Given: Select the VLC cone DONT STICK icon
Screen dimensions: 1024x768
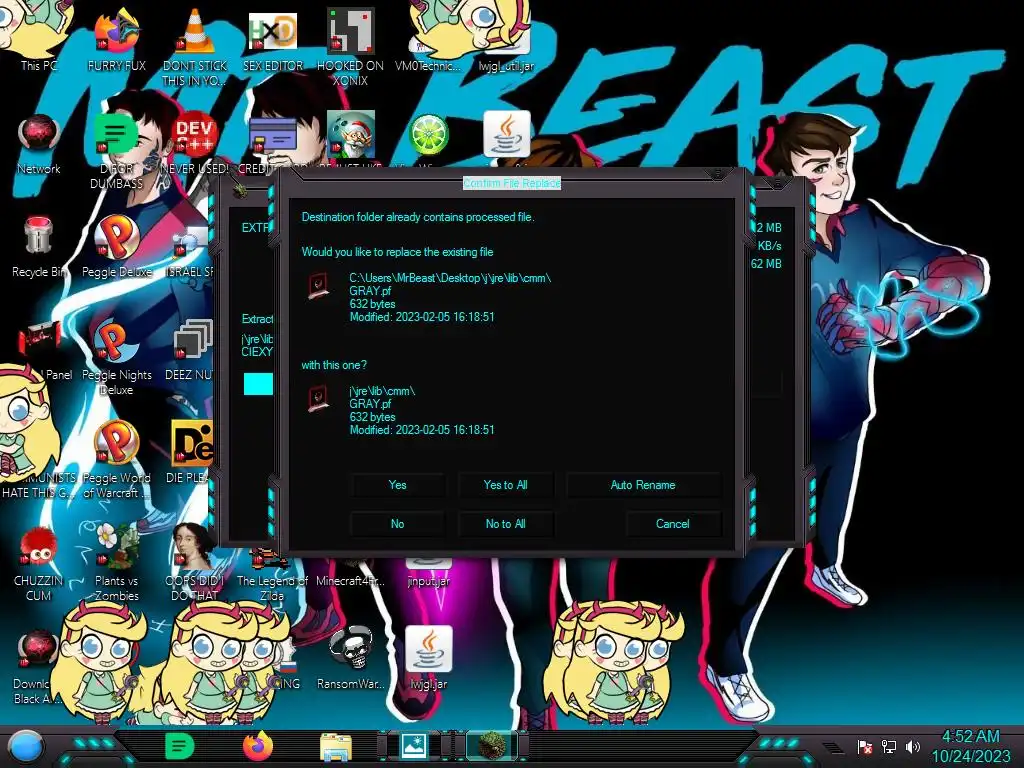Looking at the screenshot, I should (x=195, y=46).
